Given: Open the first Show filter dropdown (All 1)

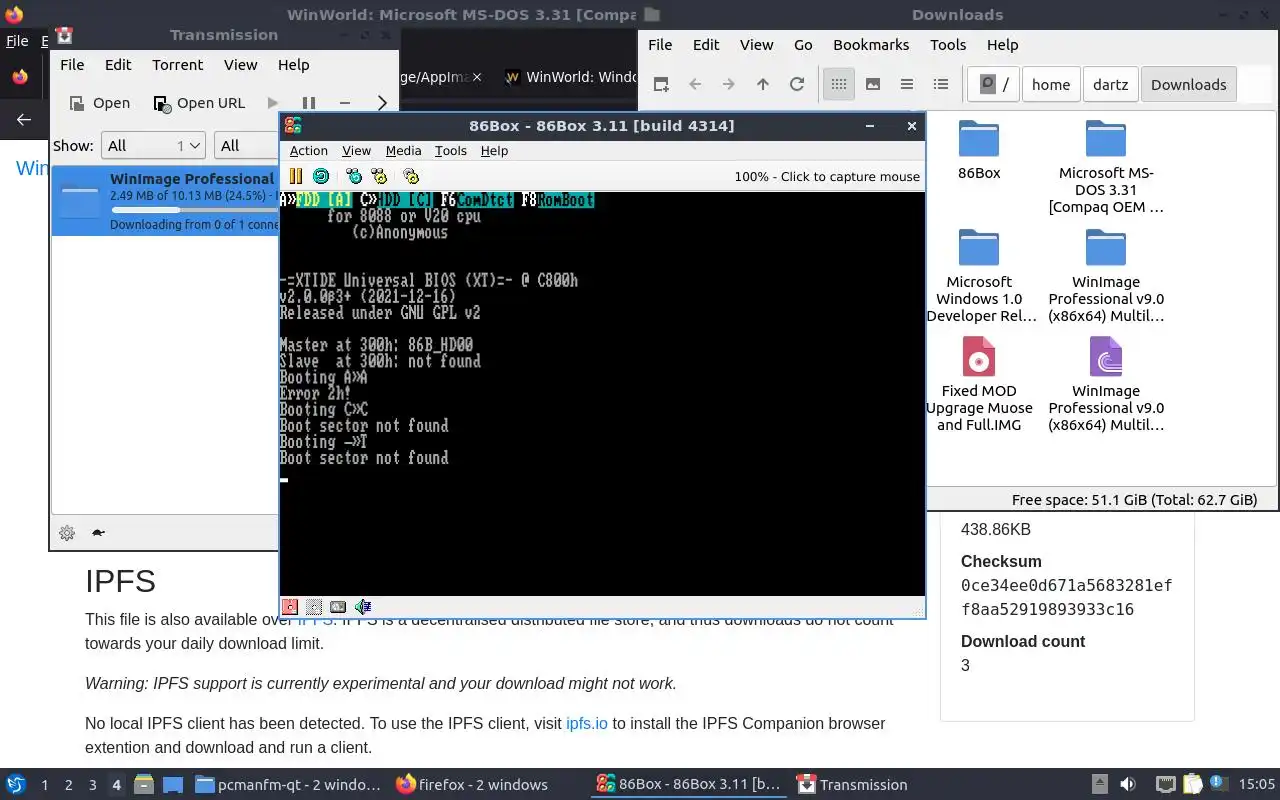Looking at the screenshot, I should pos(153,145).
